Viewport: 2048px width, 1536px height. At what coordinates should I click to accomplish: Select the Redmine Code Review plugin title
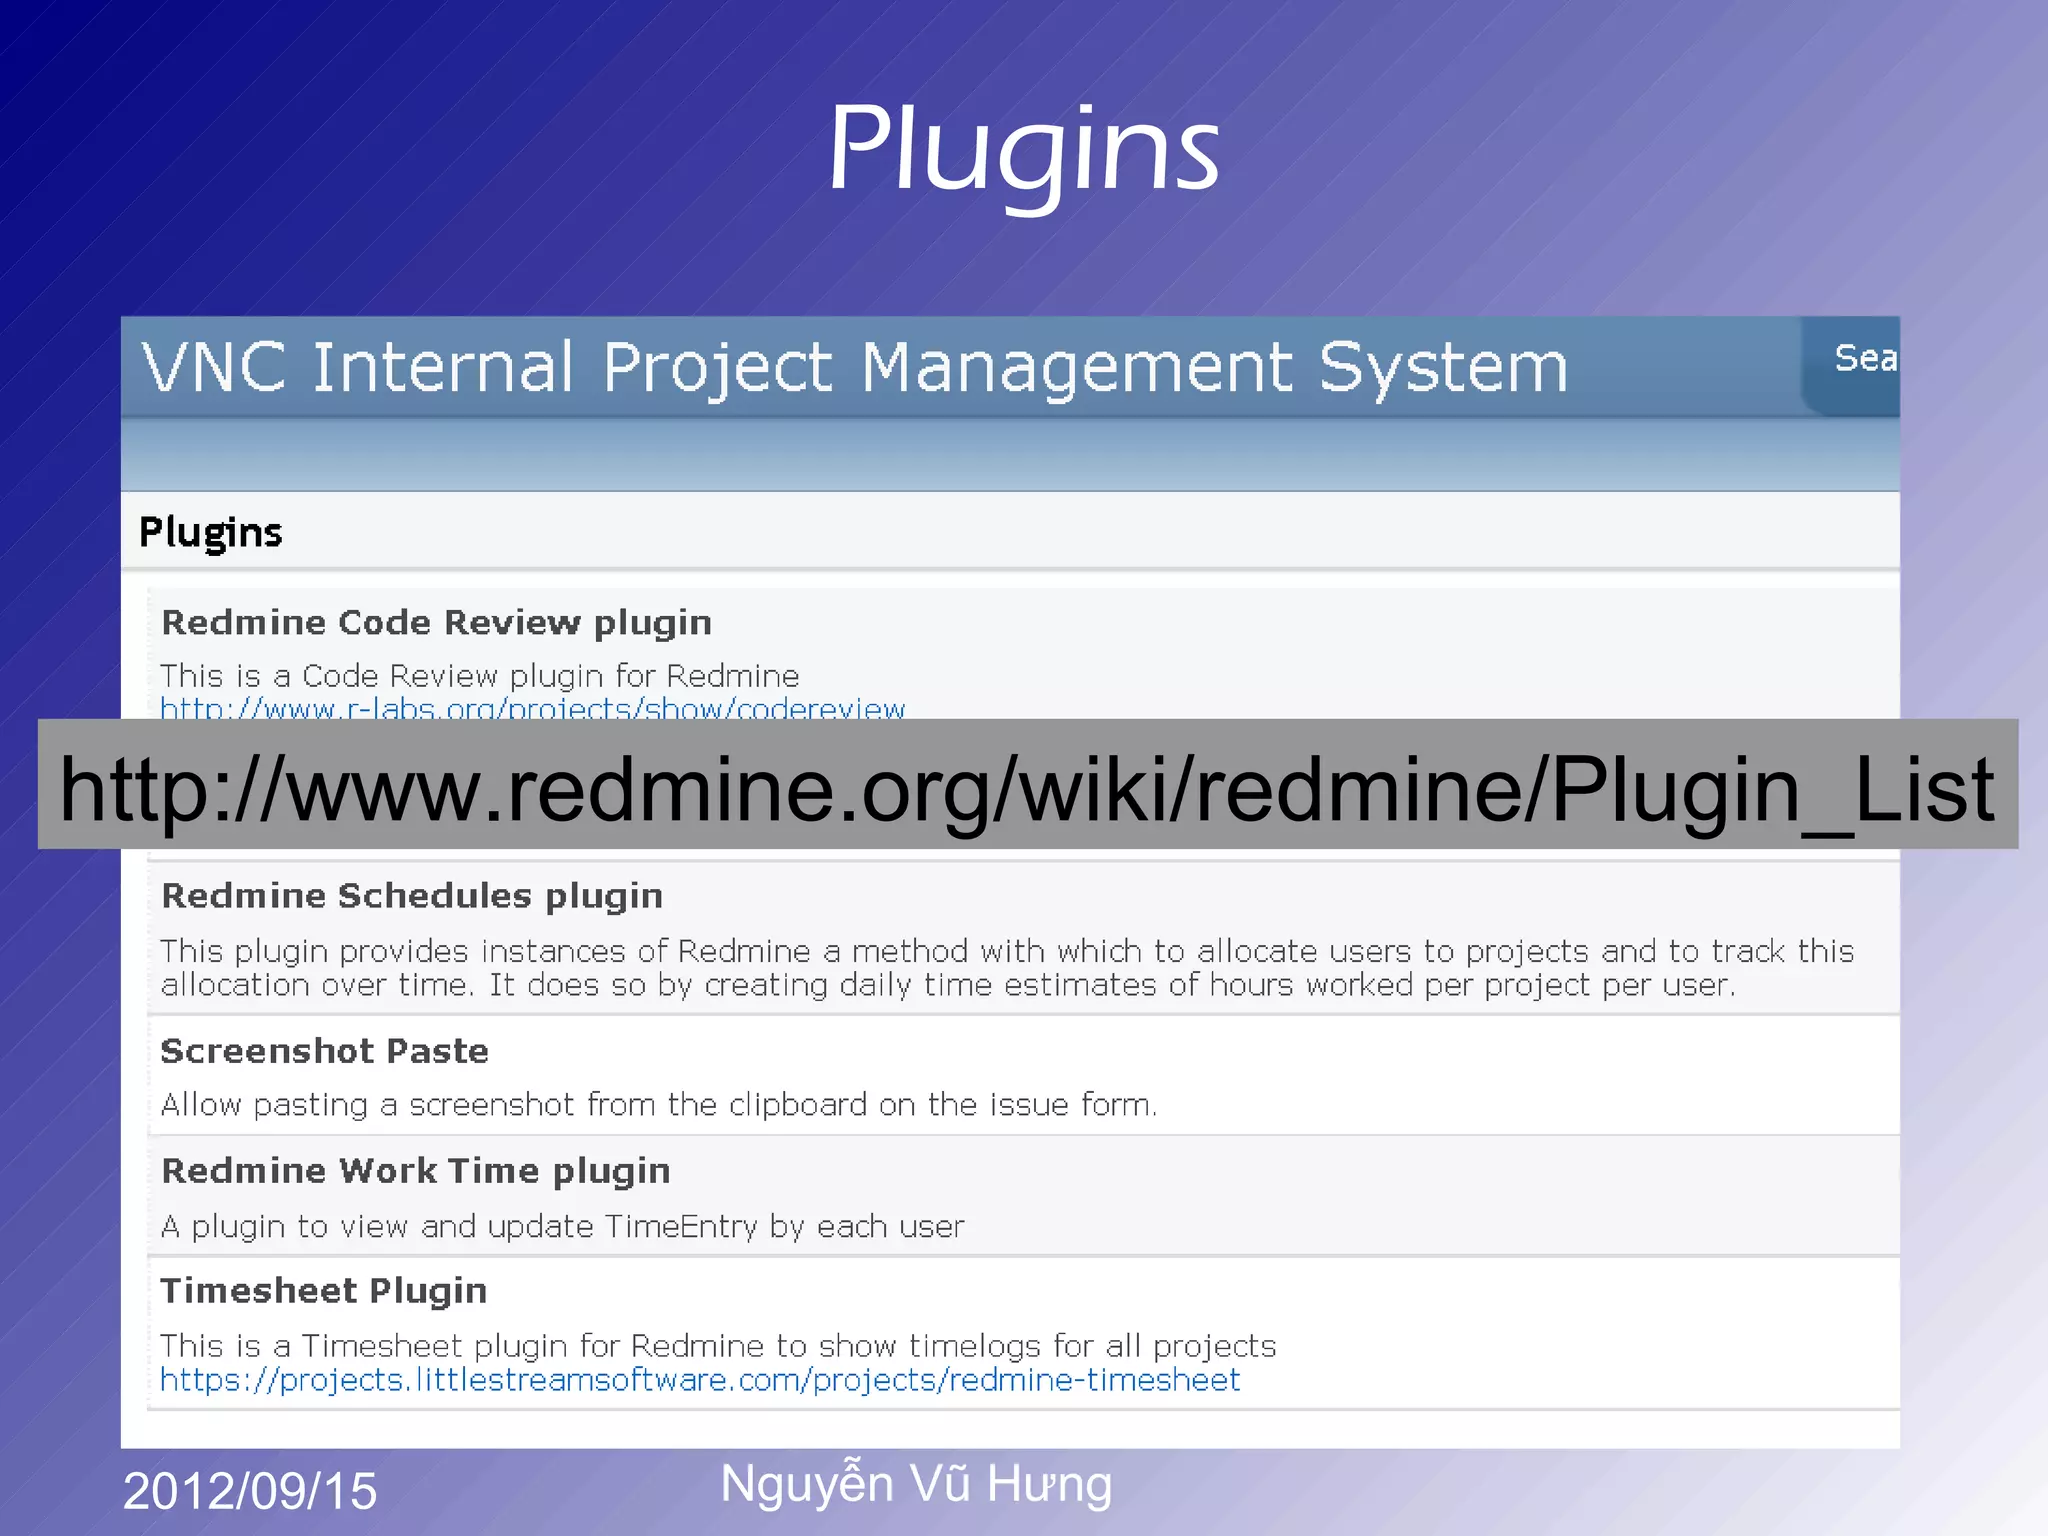[x=437, y=623]
